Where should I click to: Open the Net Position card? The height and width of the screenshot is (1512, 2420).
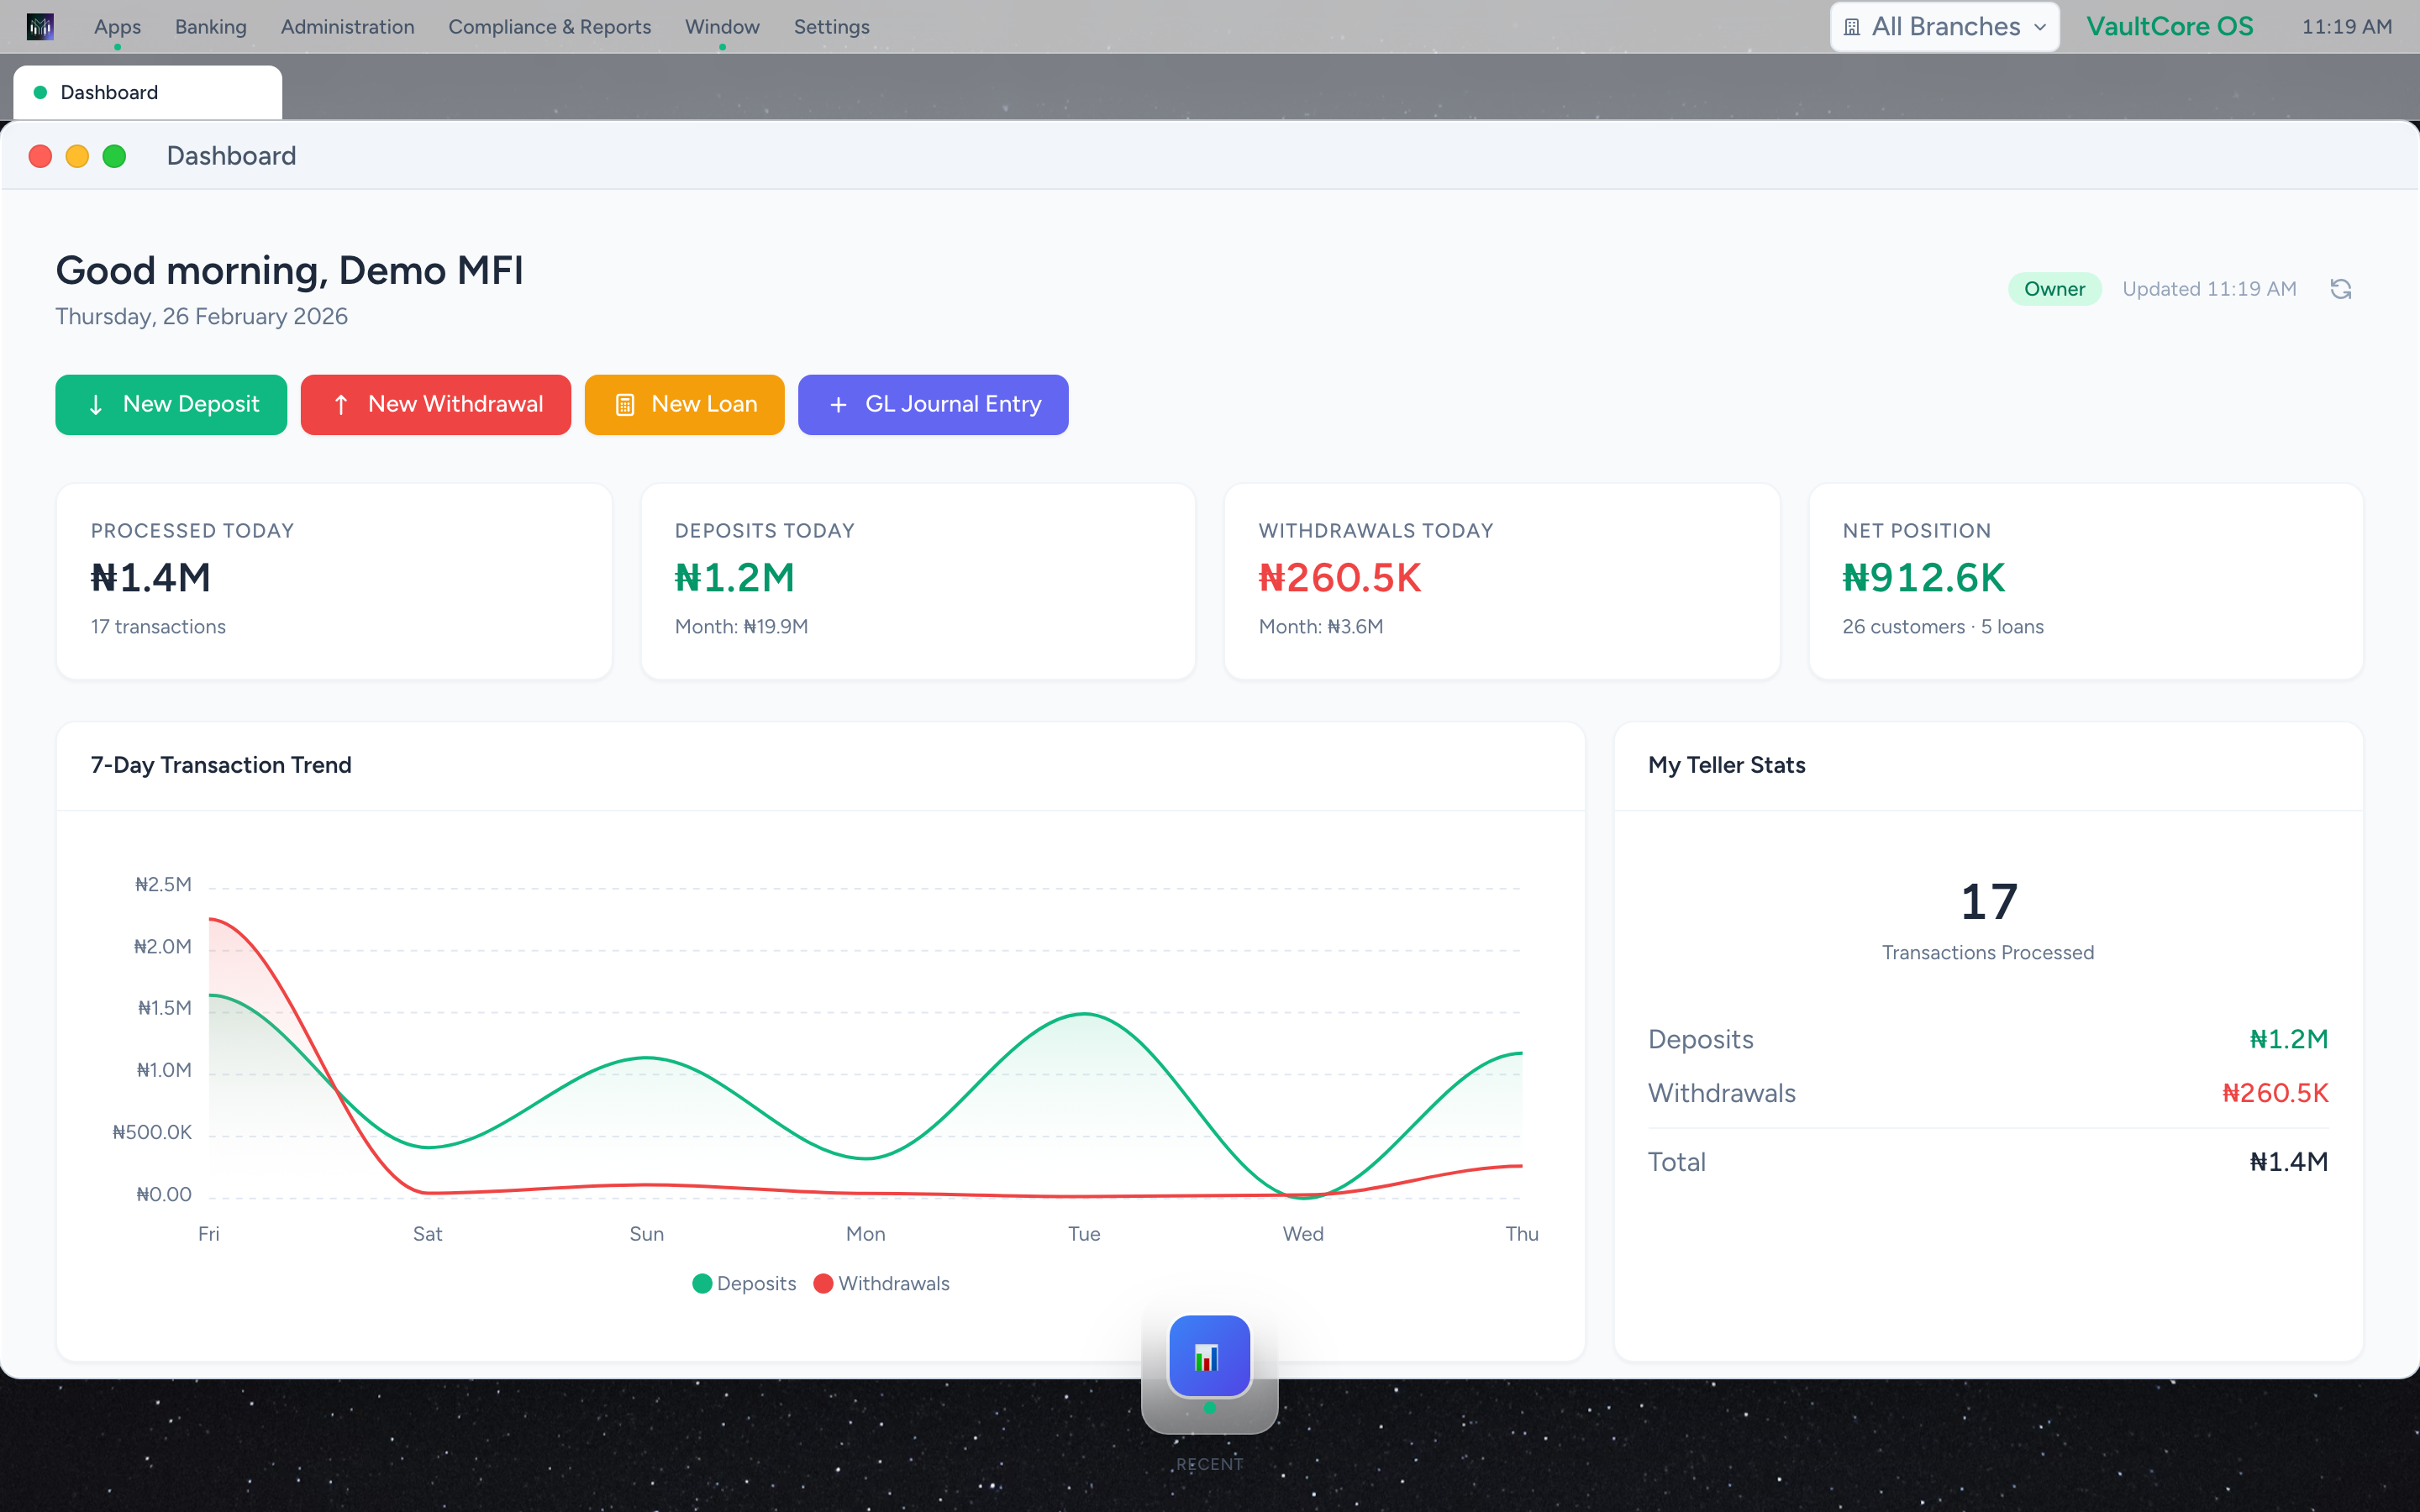[2085, 581]
